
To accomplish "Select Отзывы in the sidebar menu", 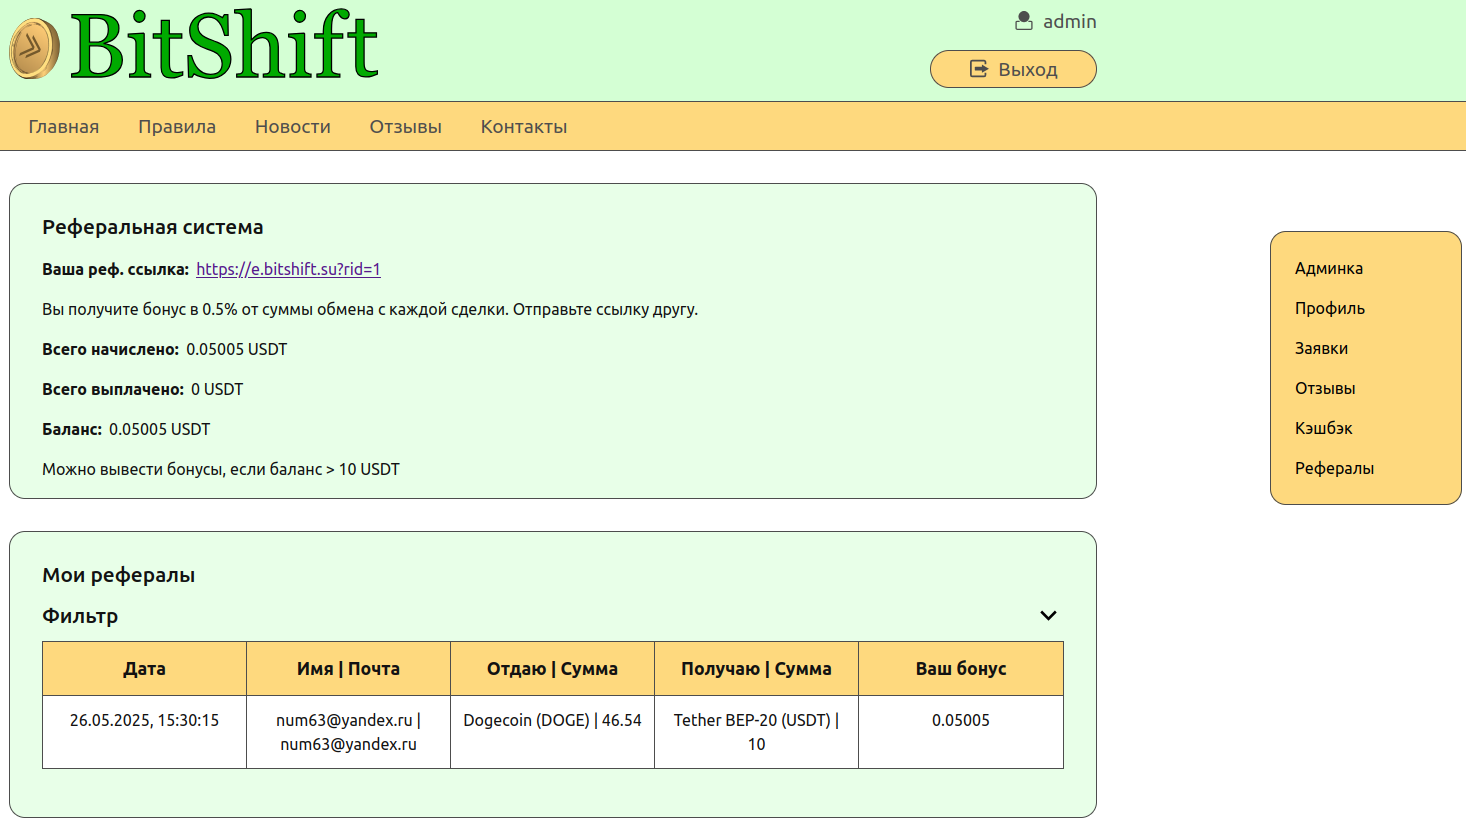I will coord(1325,388).
